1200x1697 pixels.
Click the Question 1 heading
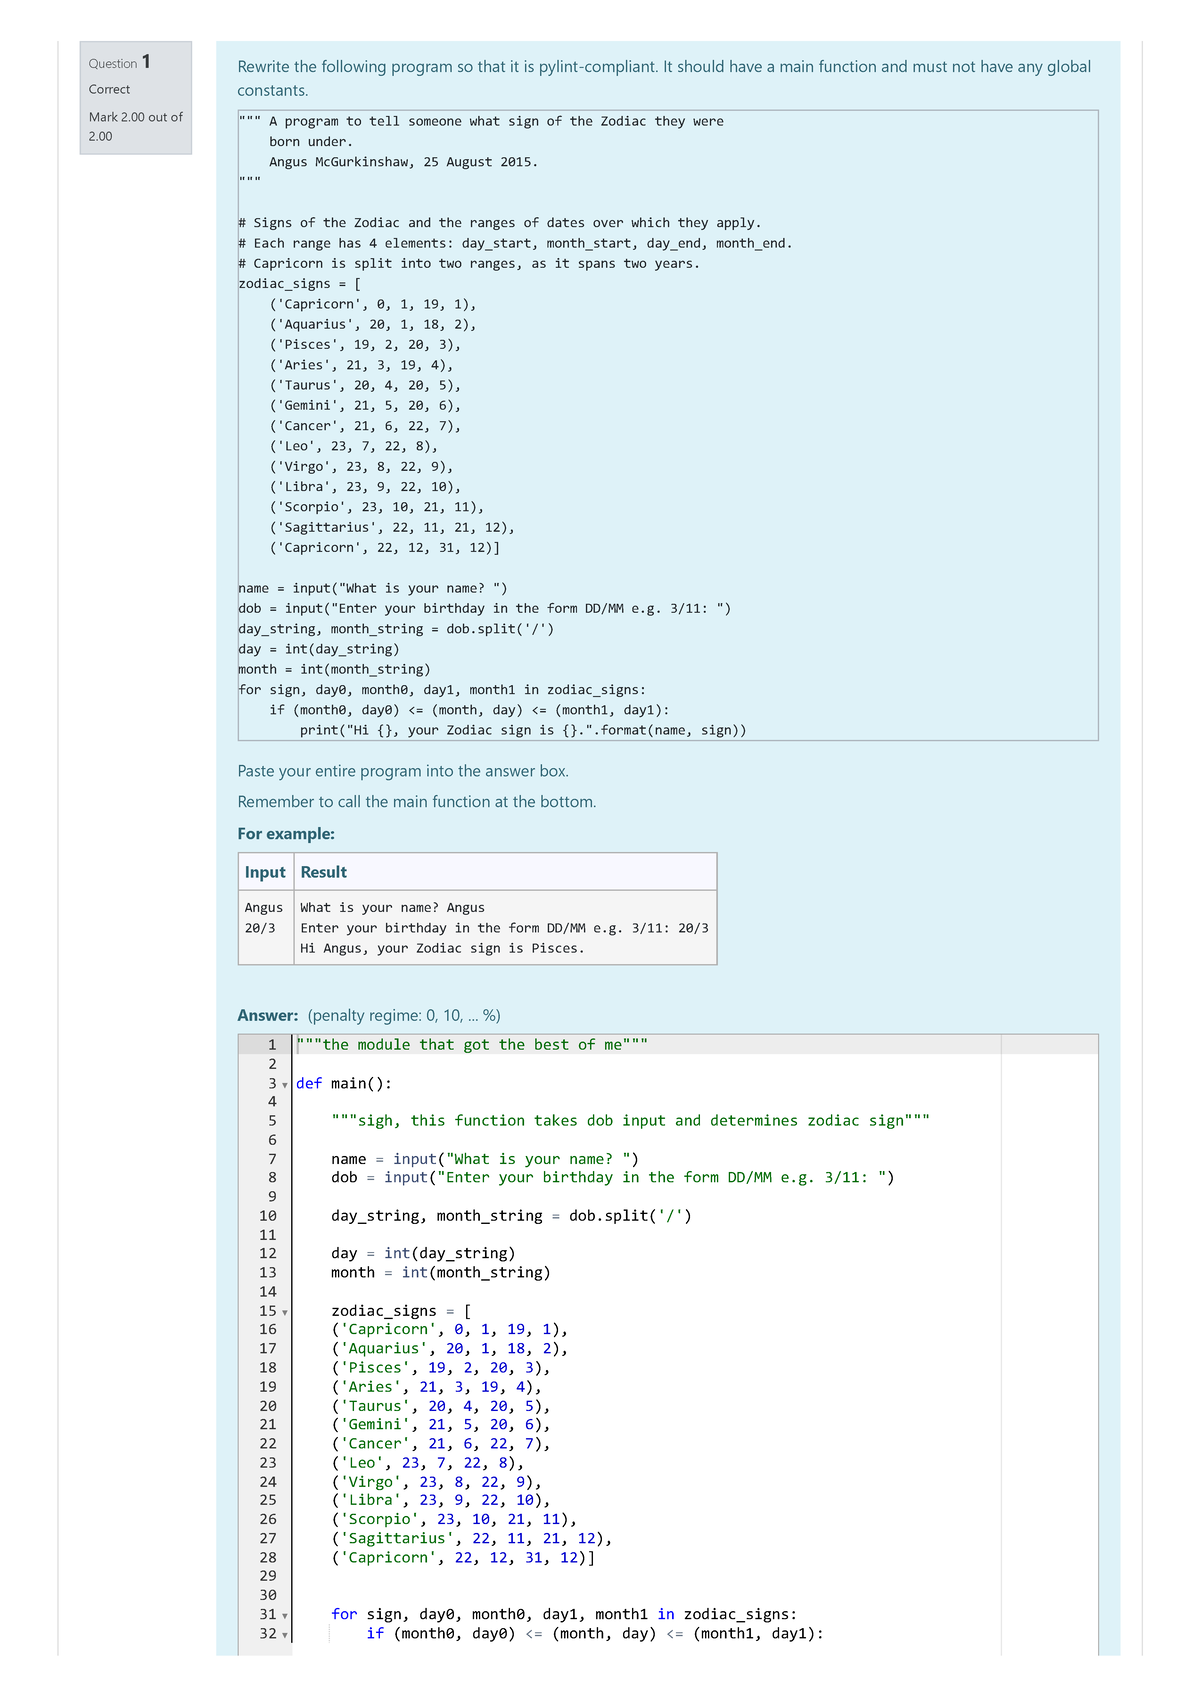(120, 62)
